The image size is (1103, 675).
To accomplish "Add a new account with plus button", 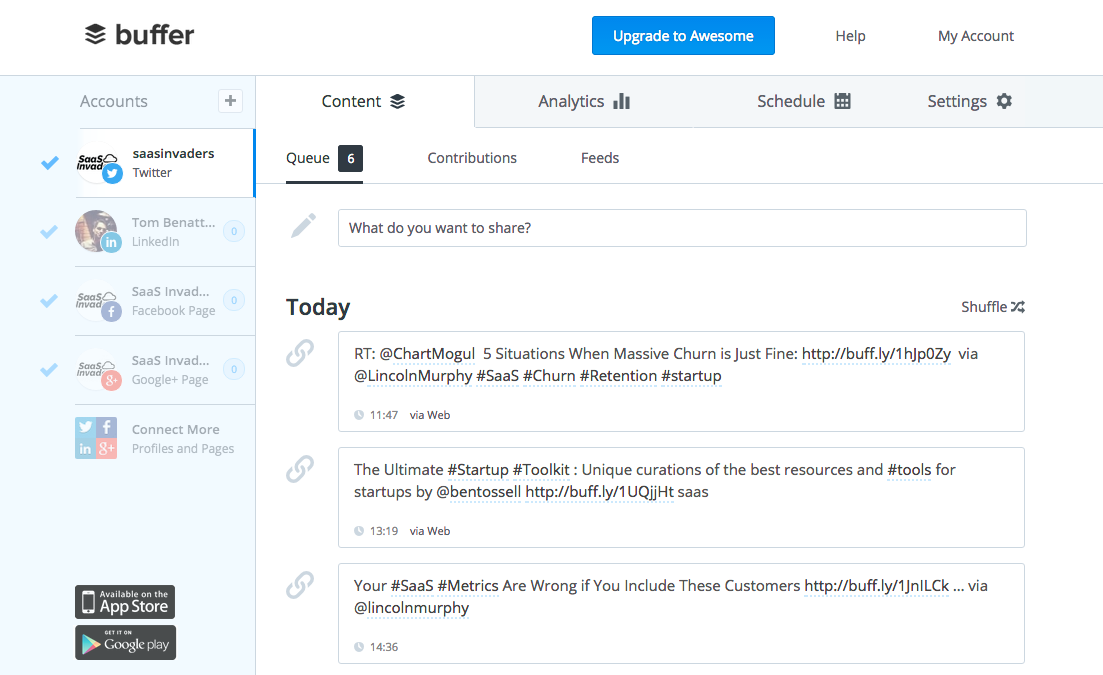I will 230,101.
